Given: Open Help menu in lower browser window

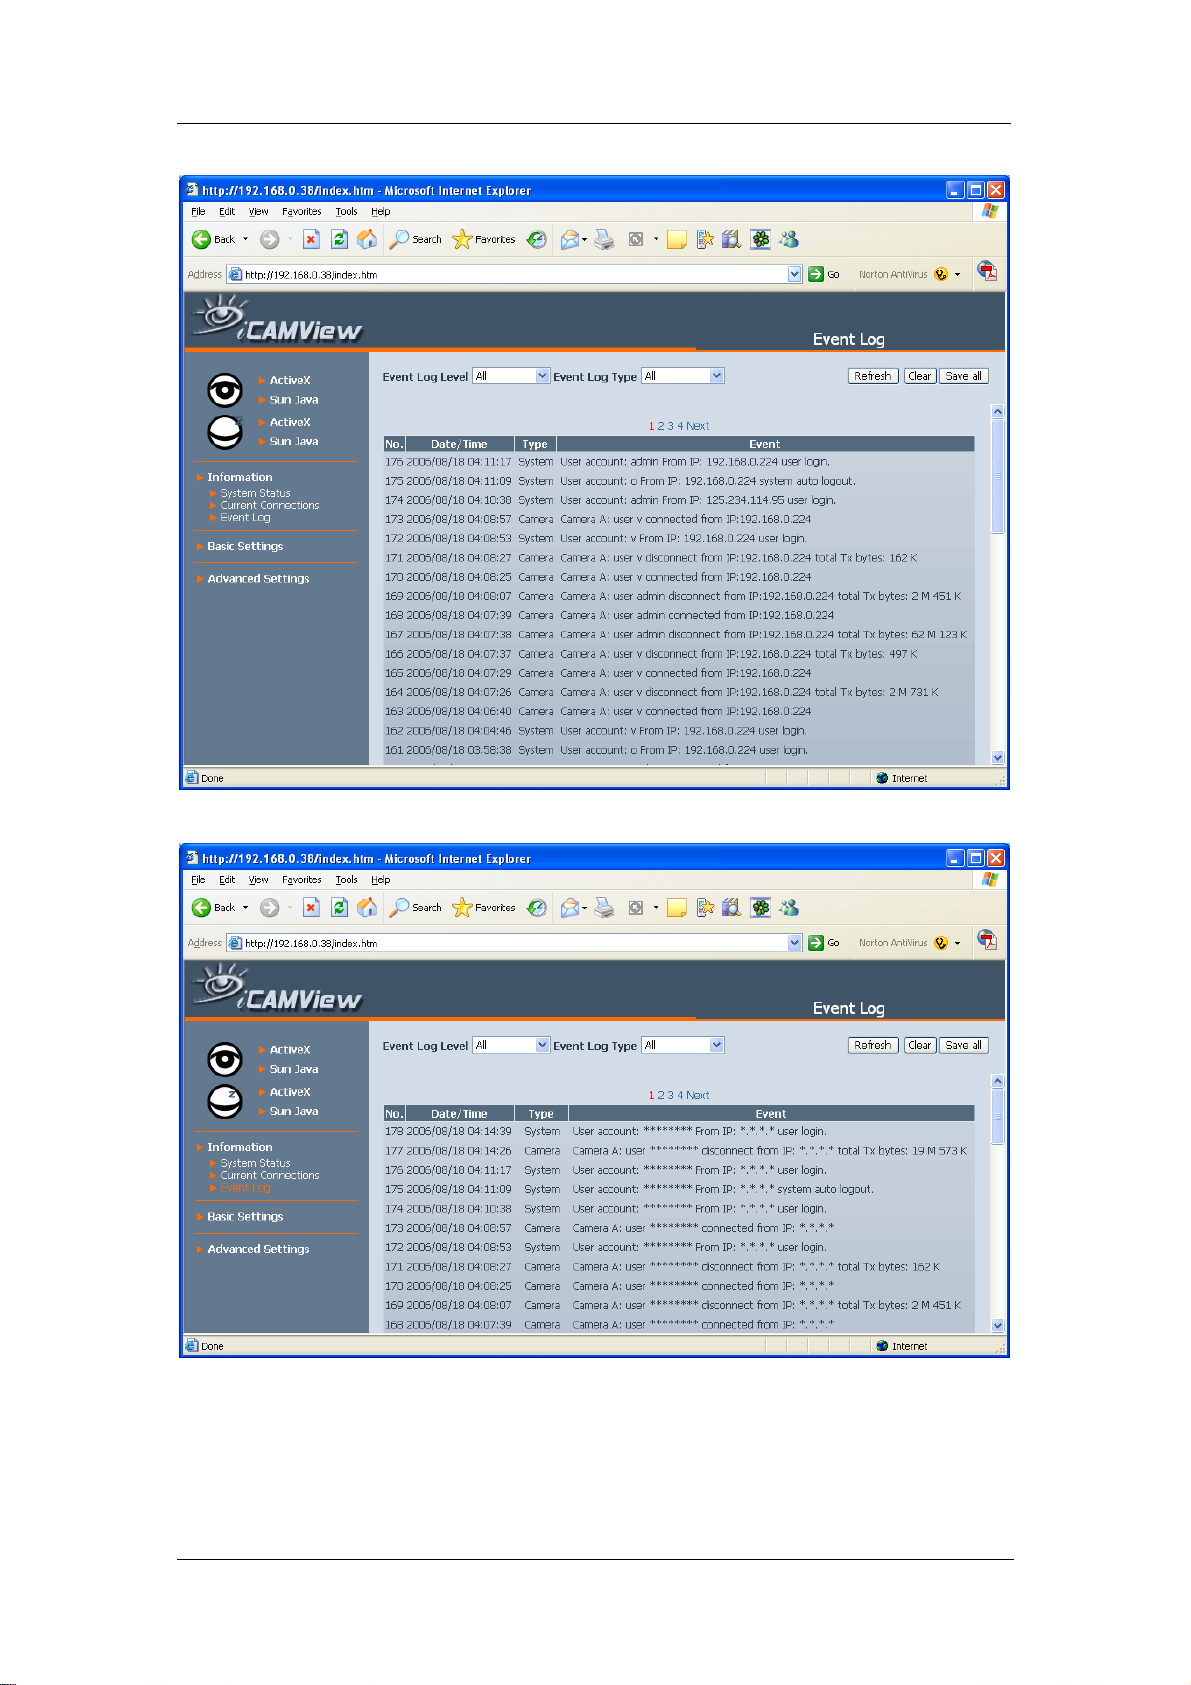Looking at the screenshot, I should (380, 880).
